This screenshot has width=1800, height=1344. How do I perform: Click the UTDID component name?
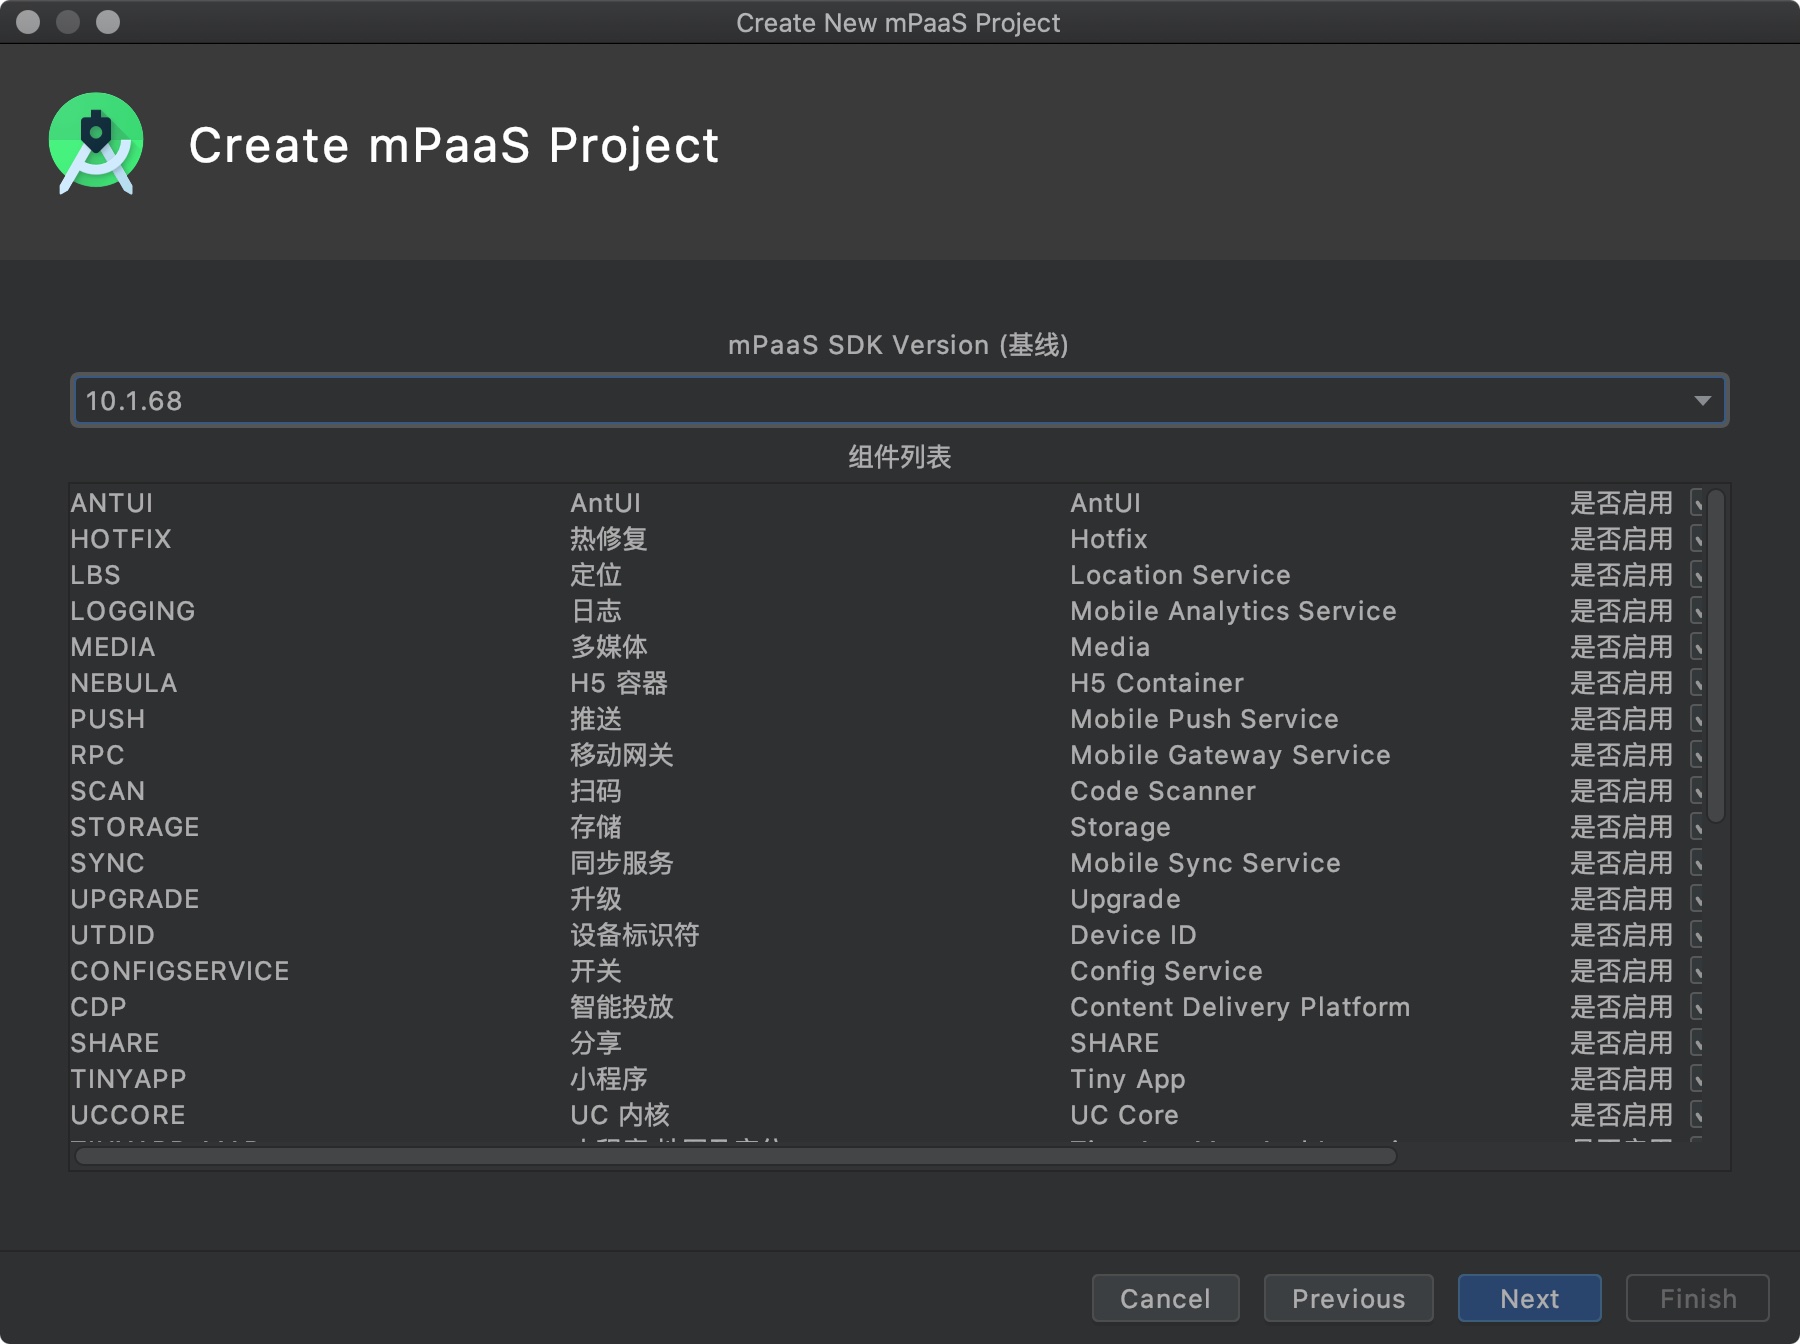click(x=113, y=935)
